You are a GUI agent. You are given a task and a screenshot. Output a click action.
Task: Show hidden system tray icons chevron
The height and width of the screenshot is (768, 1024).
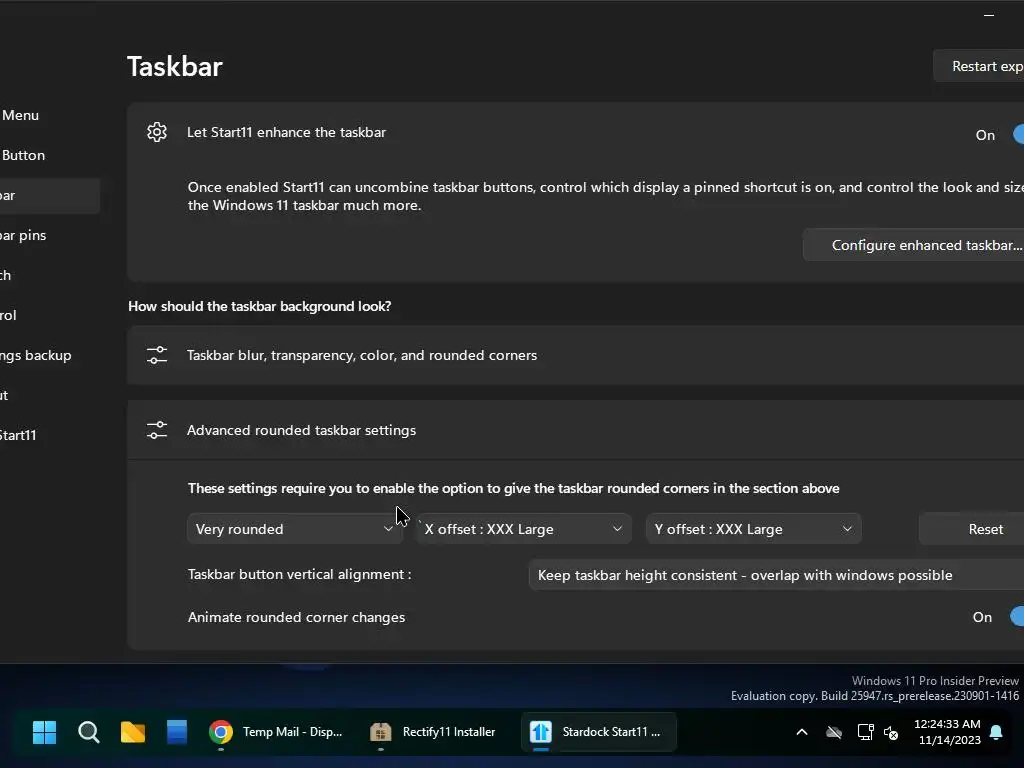coord(802,732)
